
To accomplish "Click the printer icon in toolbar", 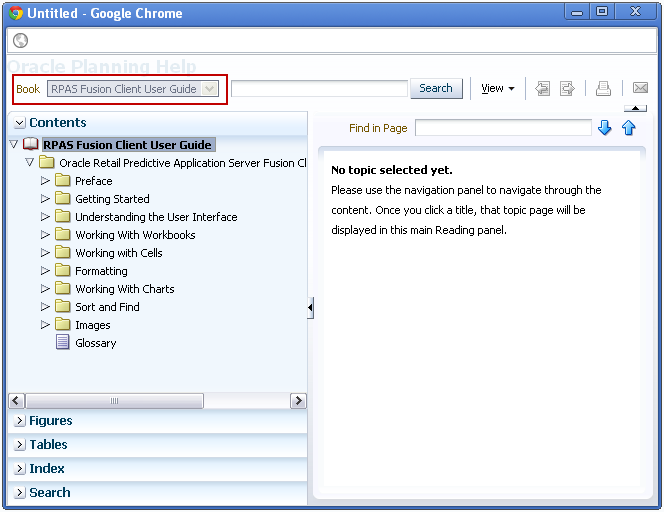I will tap(603, 89).
